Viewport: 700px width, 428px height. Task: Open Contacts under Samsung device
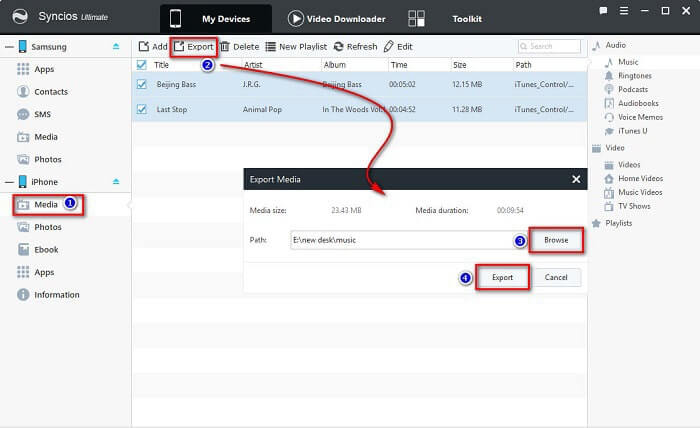50,91
